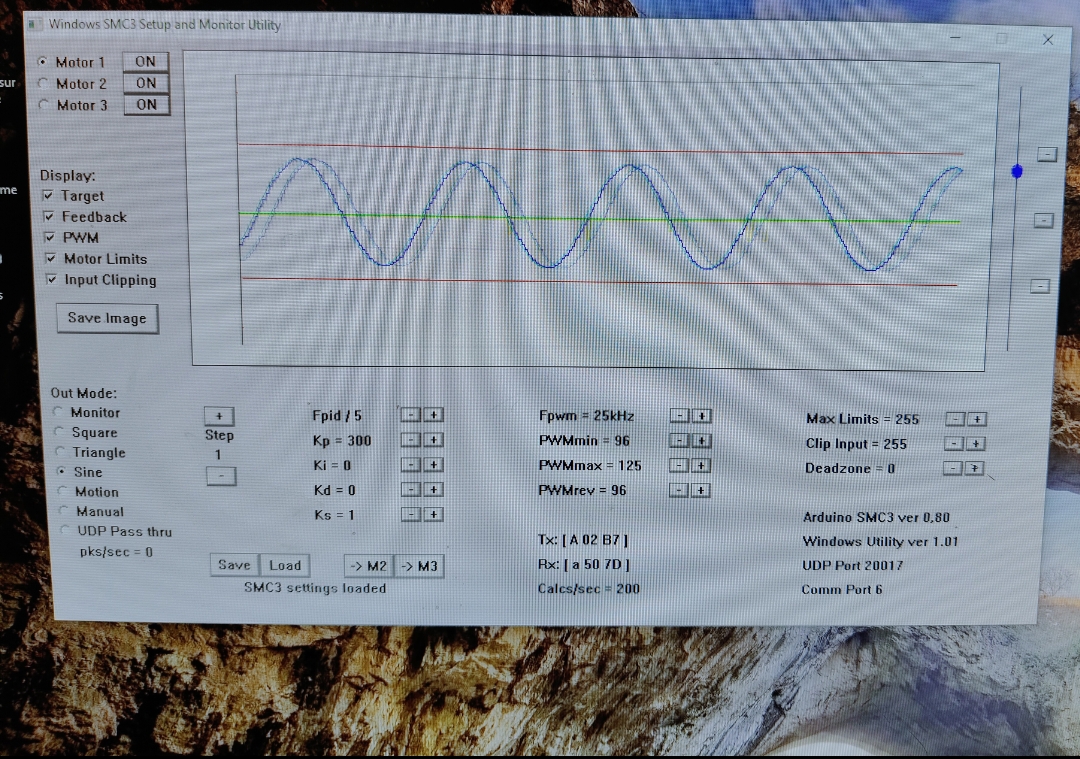Decrease Ki value
This screenshot has width=1080, height=759.
click(x=411, y=465)
